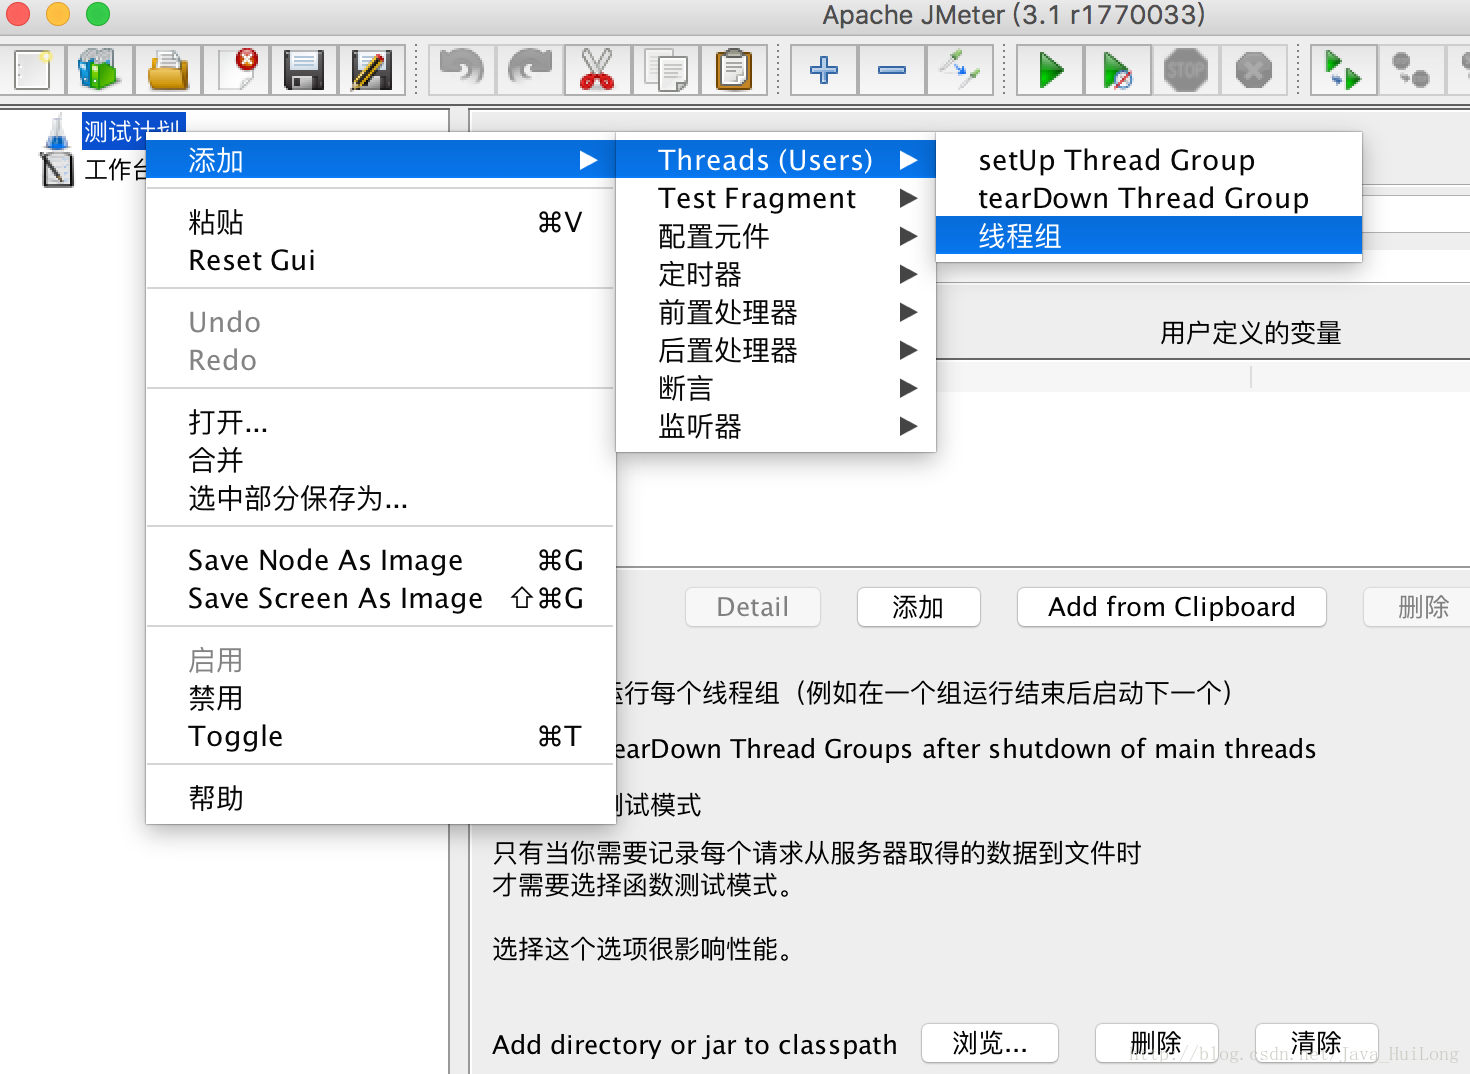
Task: Click 删除 button beside 浏览...
Action: pos(1157,1043)
